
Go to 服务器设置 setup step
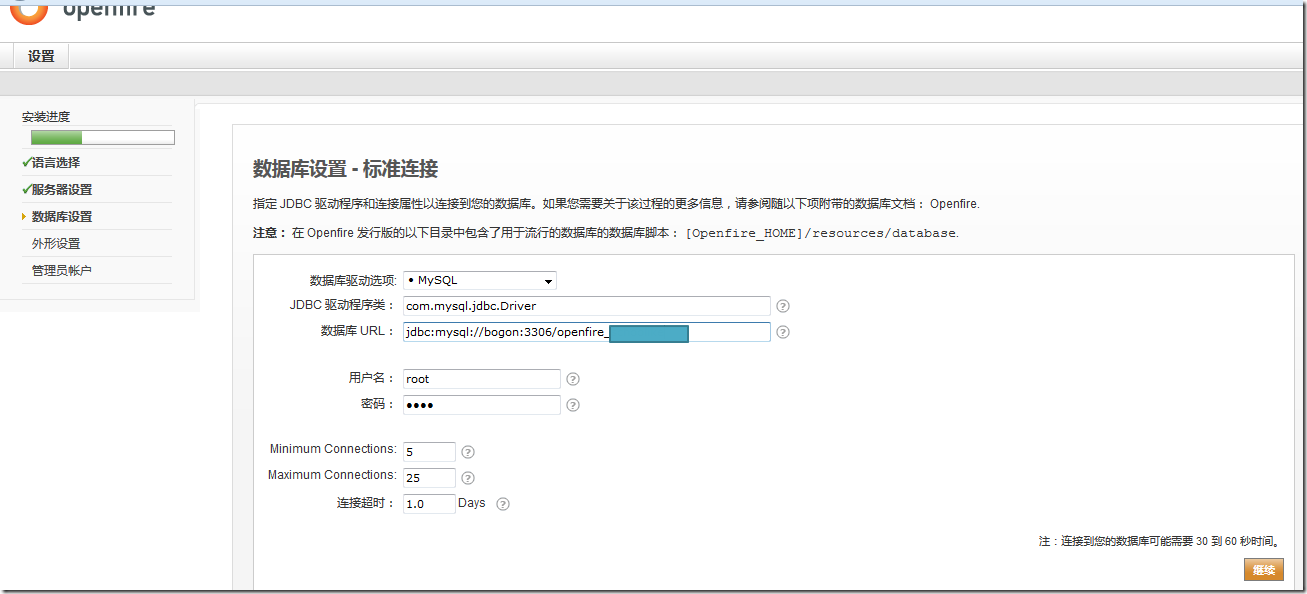click(62, 189)
